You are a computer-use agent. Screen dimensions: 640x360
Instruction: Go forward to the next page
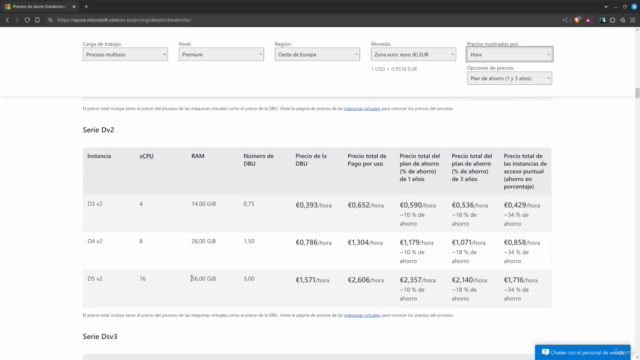click(17, 20)
